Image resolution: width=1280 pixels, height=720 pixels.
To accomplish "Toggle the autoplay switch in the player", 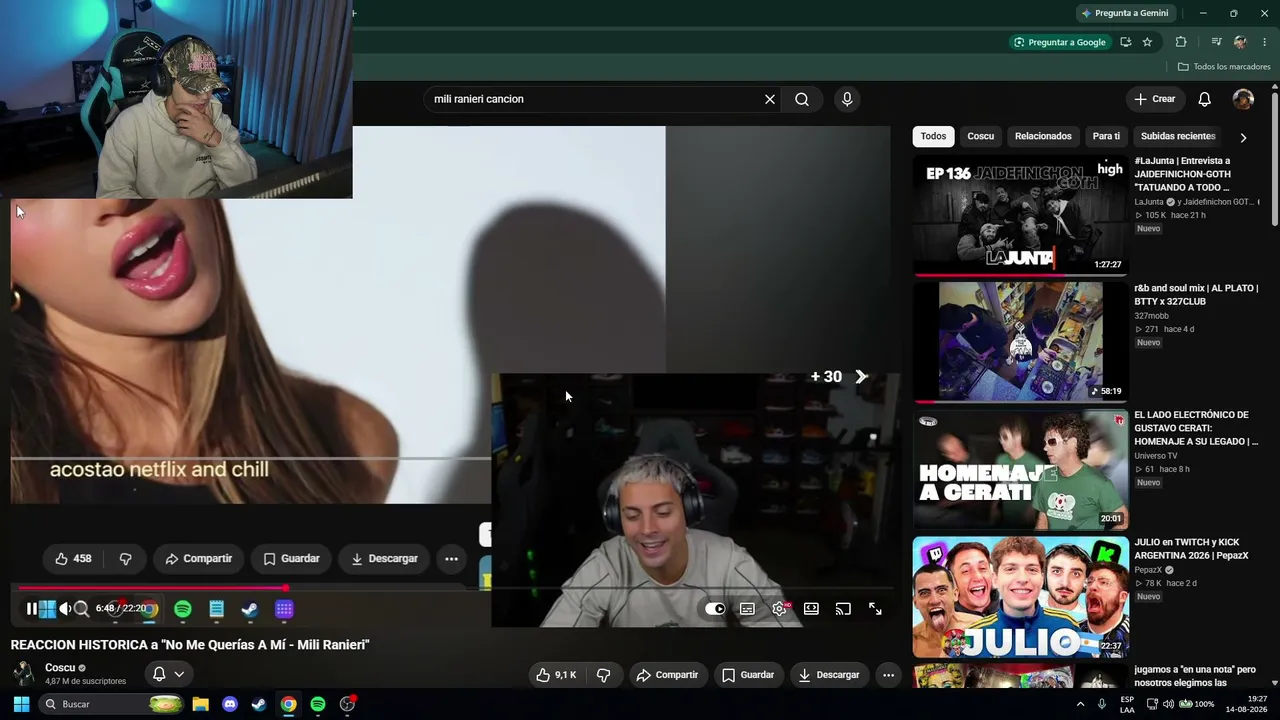I will 715,609.
